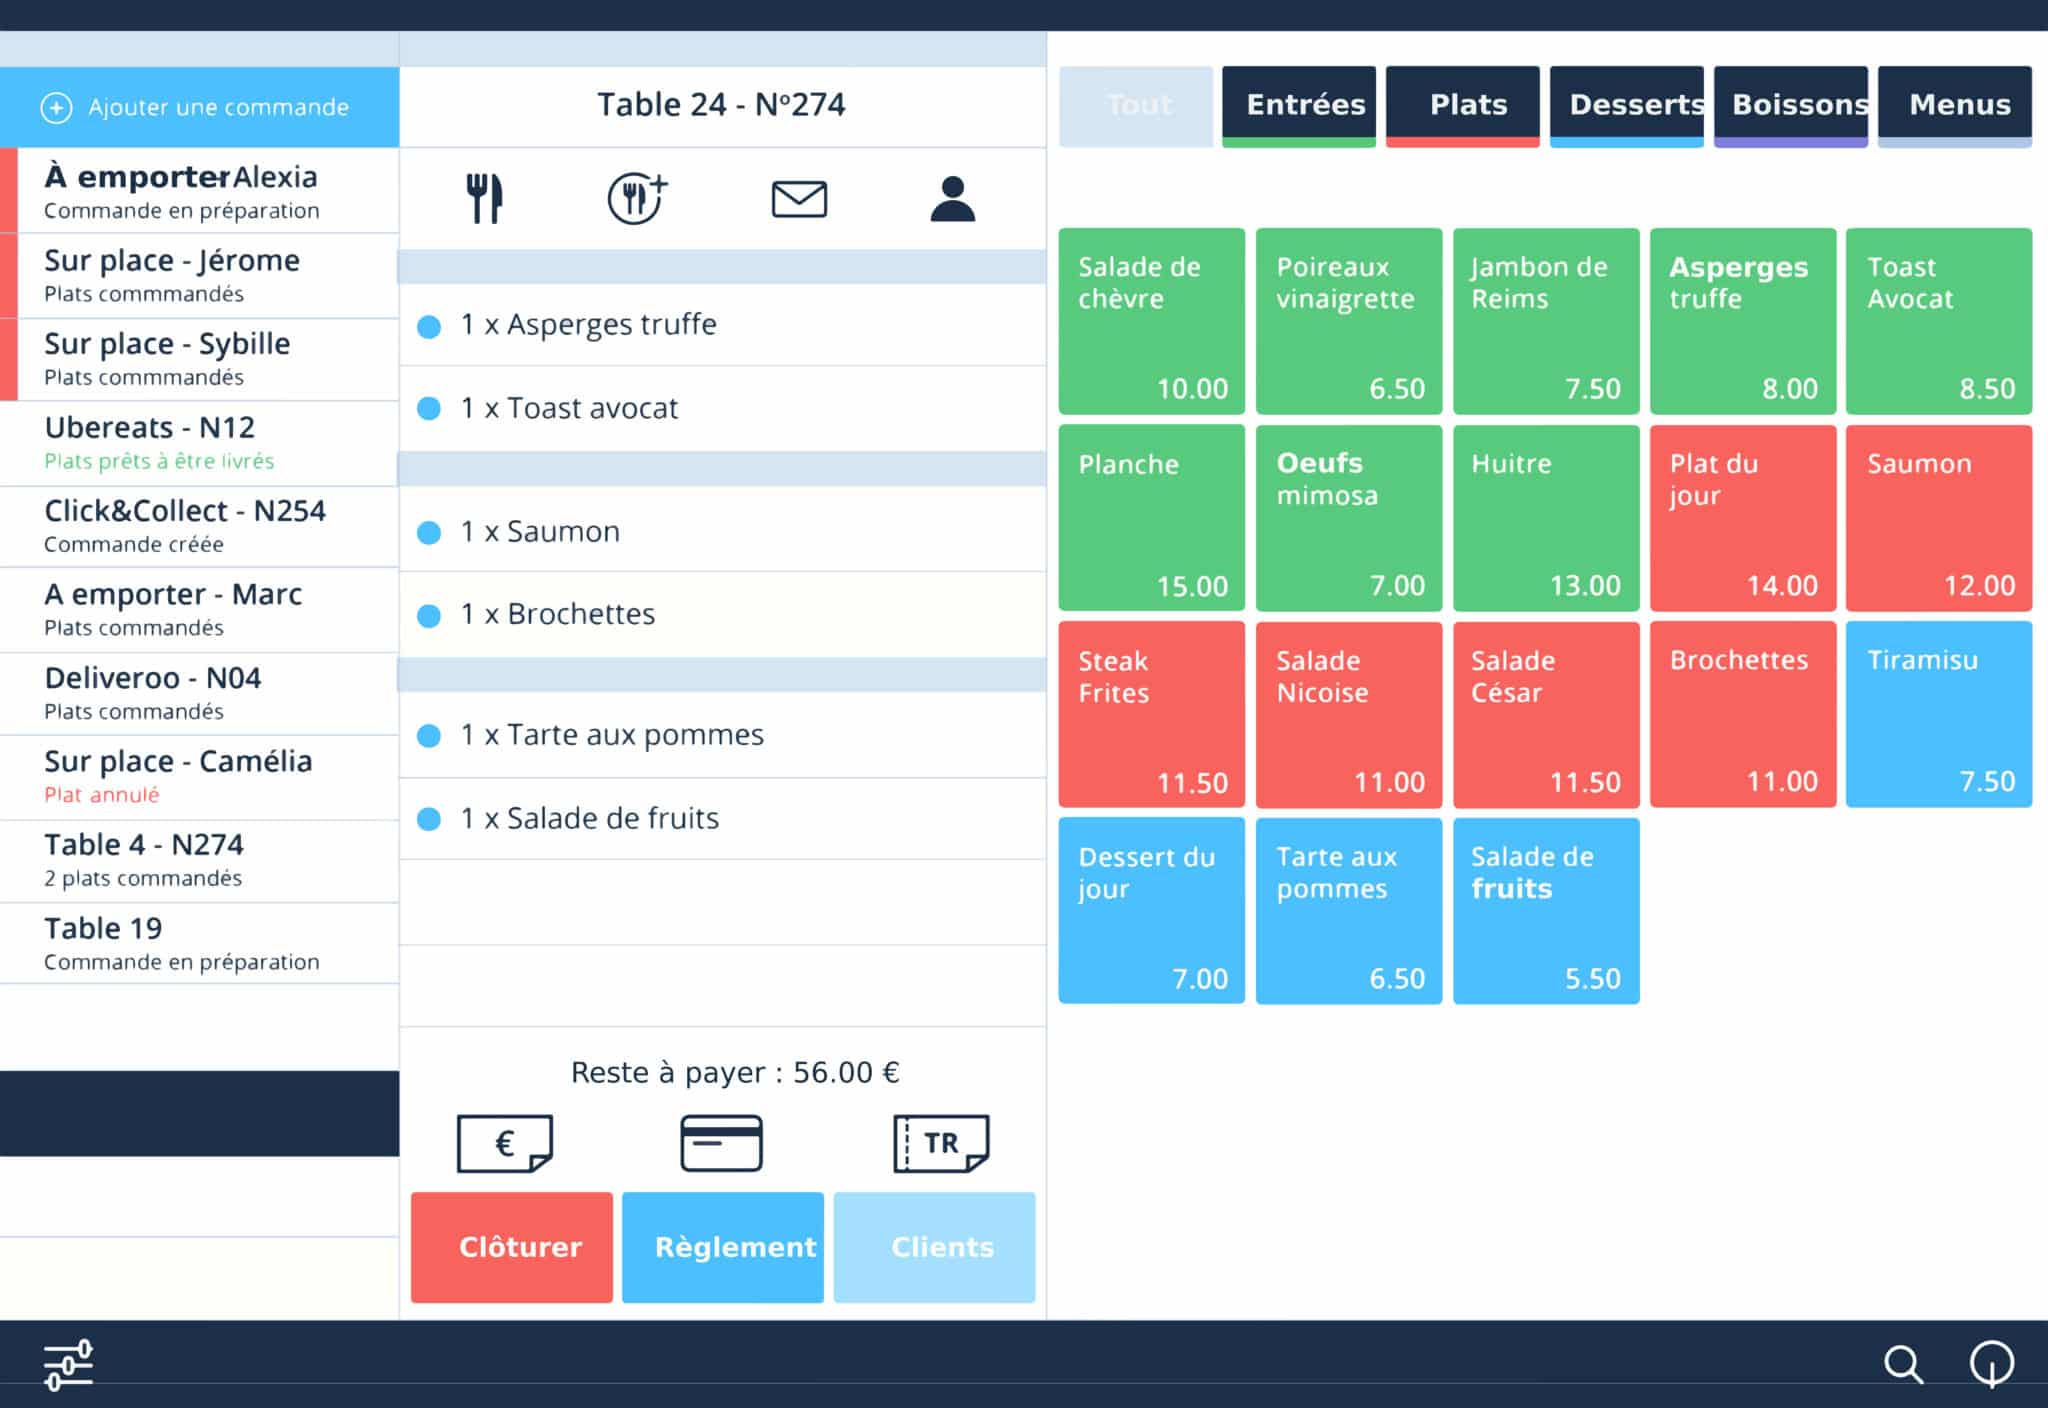Select cash euro payment icon
This screenshot has width=2048, height=1408.
coord(505,1143)
